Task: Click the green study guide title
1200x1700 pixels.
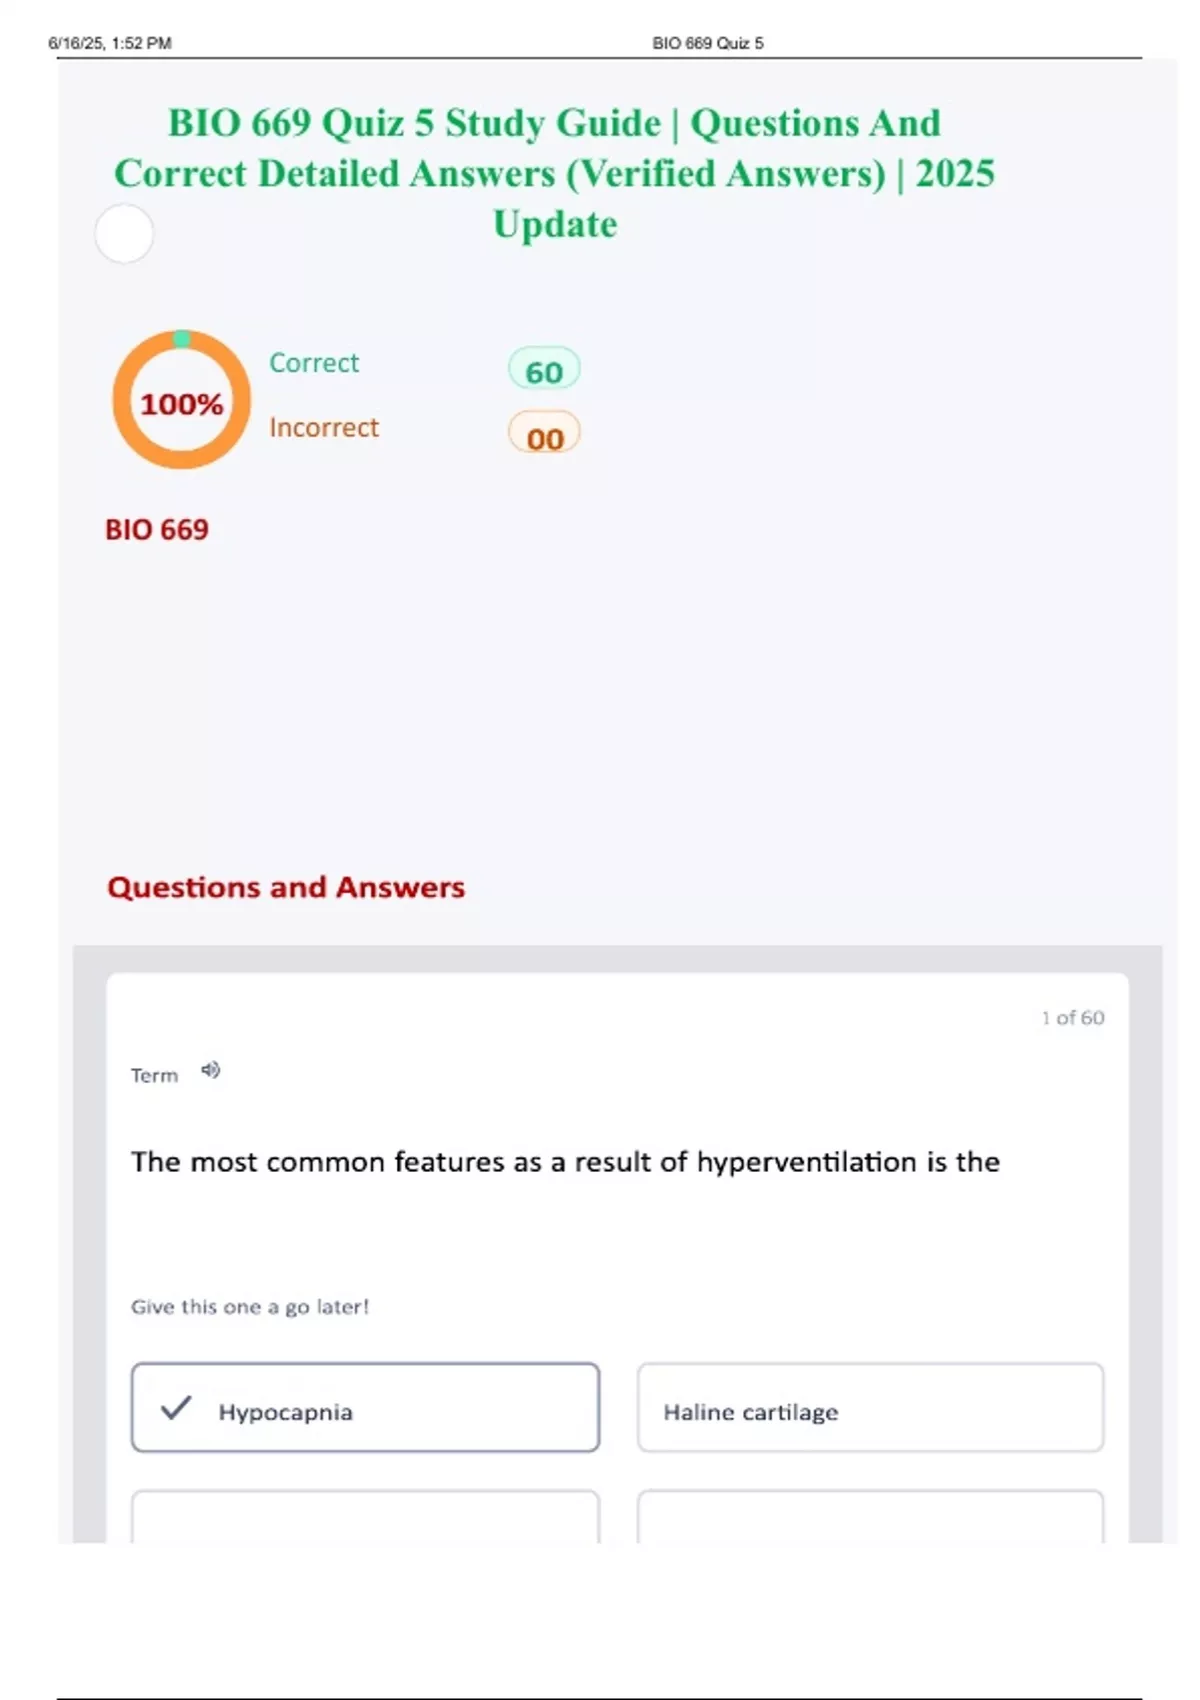Action: pos(555,173)
